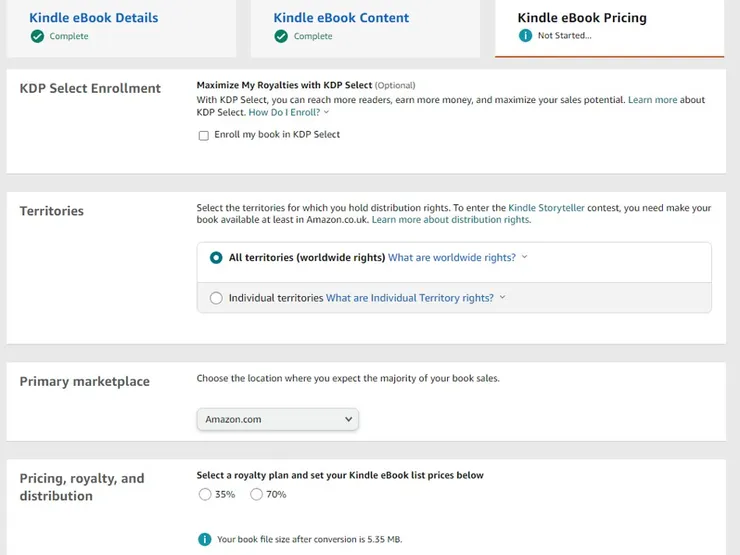Screen dimensions: 740x555
Task: Click the green Complete checkmark under eBook Details
Action: (37, 36)
